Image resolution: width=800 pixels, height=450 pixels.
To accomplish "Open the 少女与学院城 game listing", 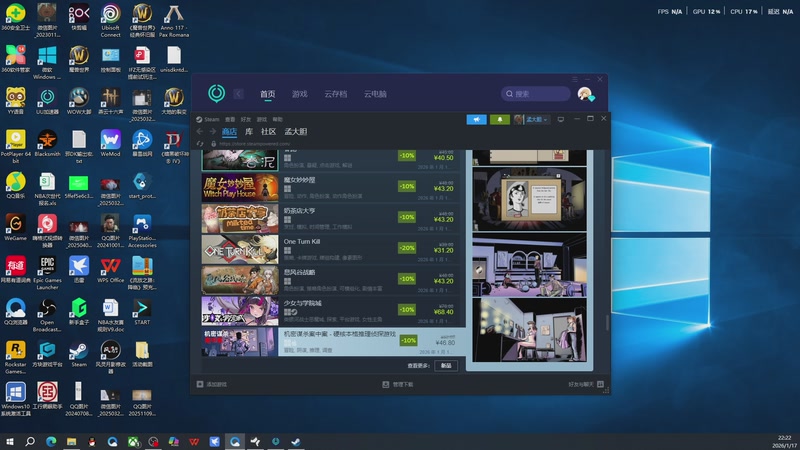I will (x=333, y=311).
